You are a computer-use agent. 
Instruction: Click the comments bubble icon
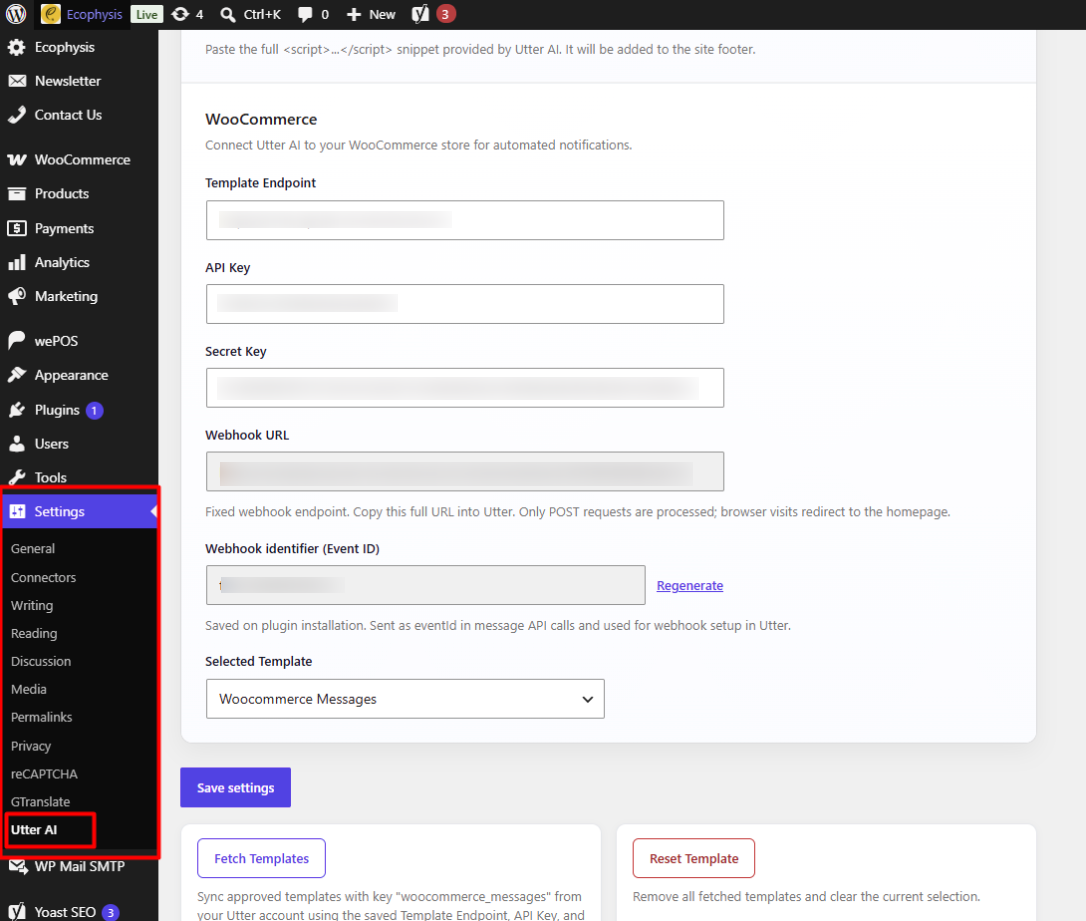pos(305,15)
